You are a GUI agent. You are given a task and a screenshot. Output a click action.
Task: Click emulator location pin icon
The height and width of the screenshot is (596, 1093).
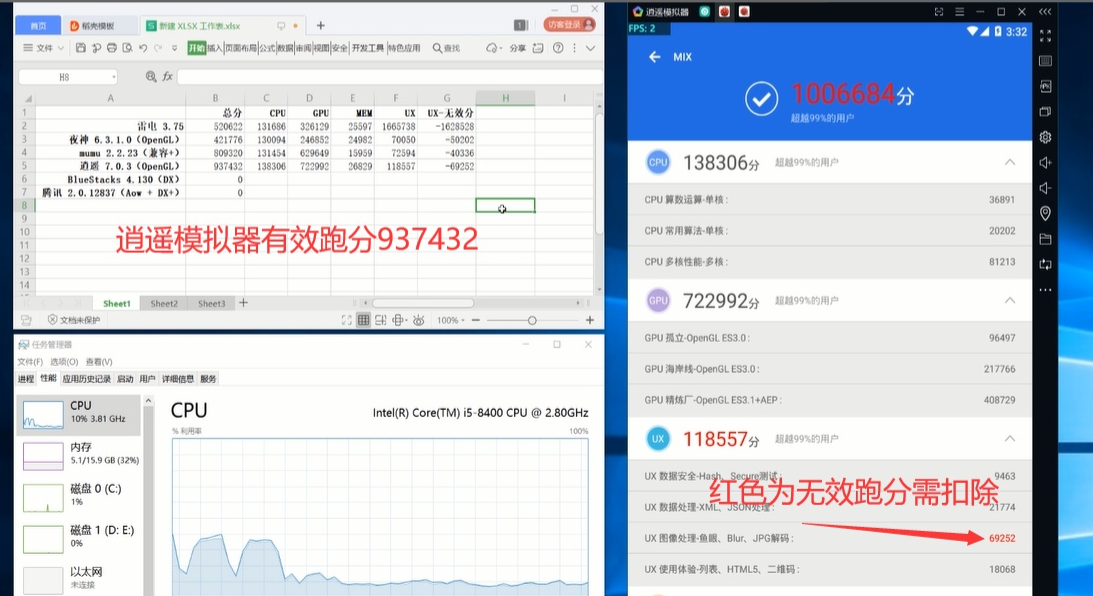[x=1045, y=213]
